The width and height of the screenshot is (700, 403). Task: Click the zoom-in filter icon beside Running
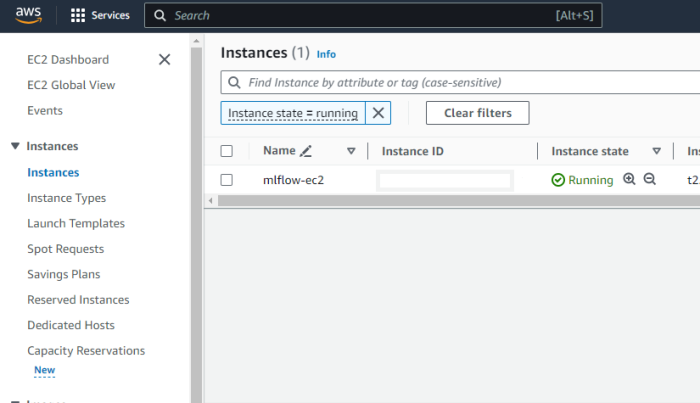point(629,179)
